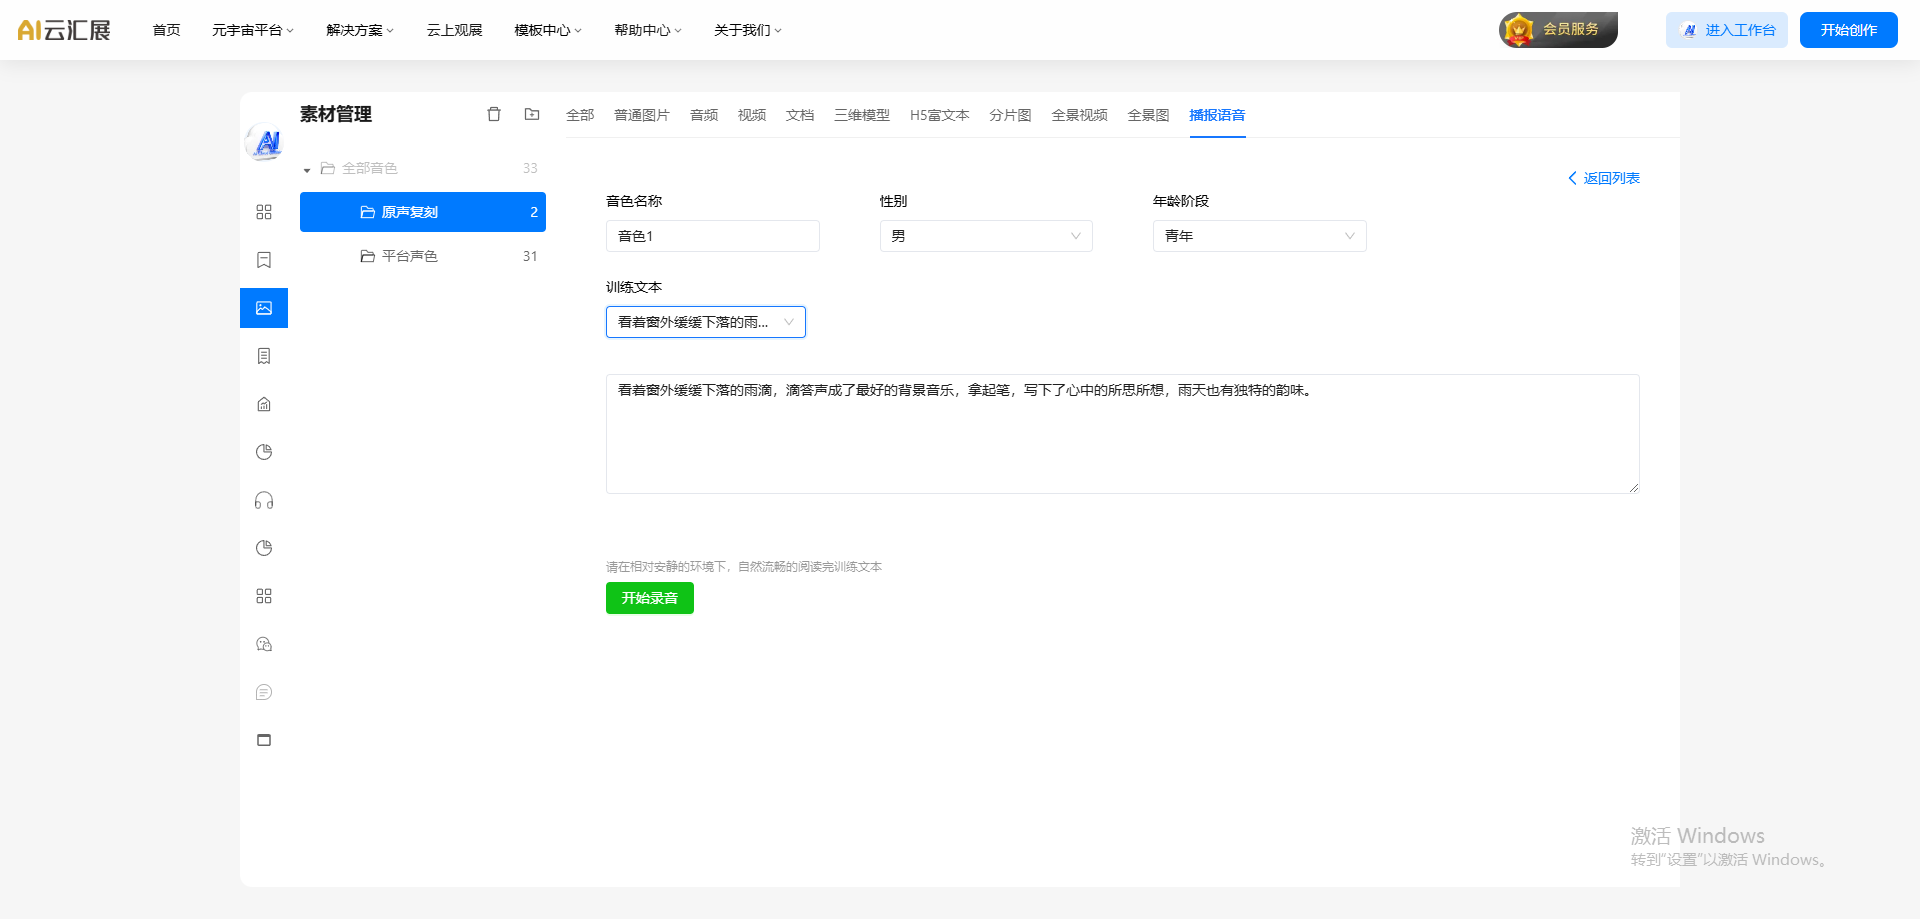This screenshot has width=1920, height=919.
Task: Click the receipt document icon in sidebar
Action: [264, 356]
